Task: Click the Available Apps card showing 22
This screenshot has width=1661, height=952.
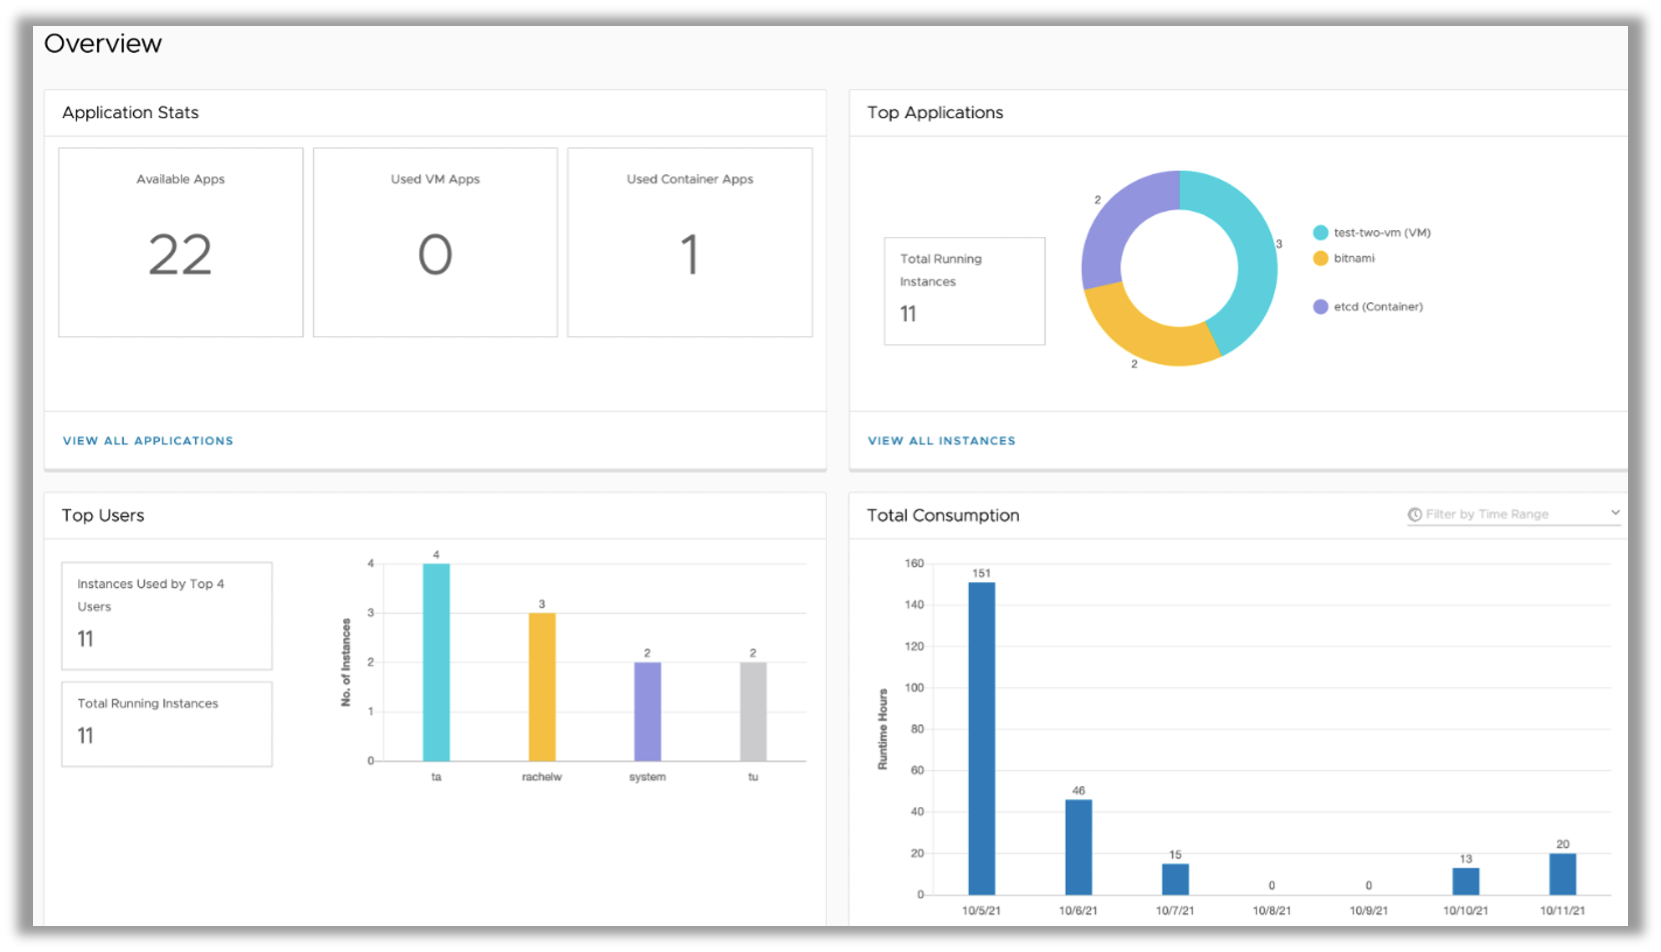Action: pyautogui.click(x=181, y=242)
